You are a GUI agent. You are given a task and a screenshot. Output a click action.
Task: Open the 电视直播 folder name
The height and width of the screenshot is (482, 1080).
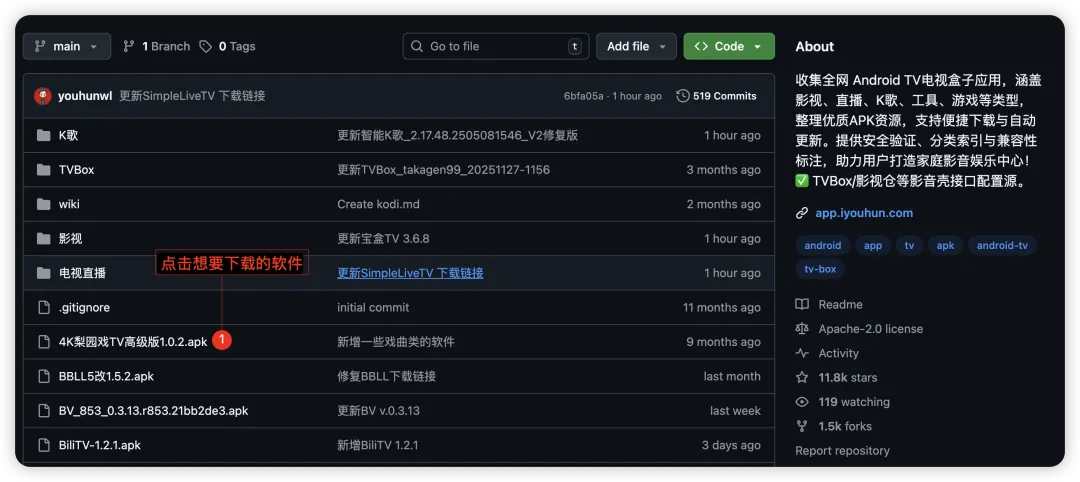click(83, 273)
